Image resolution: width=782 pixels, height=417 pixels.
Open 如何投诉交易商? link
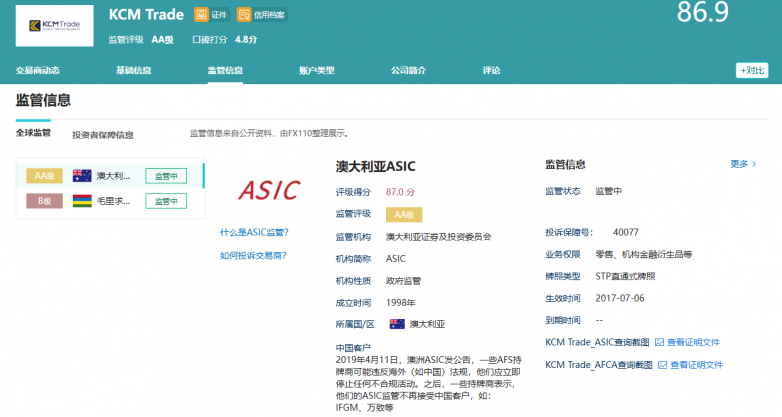click(x=253, y=256)
